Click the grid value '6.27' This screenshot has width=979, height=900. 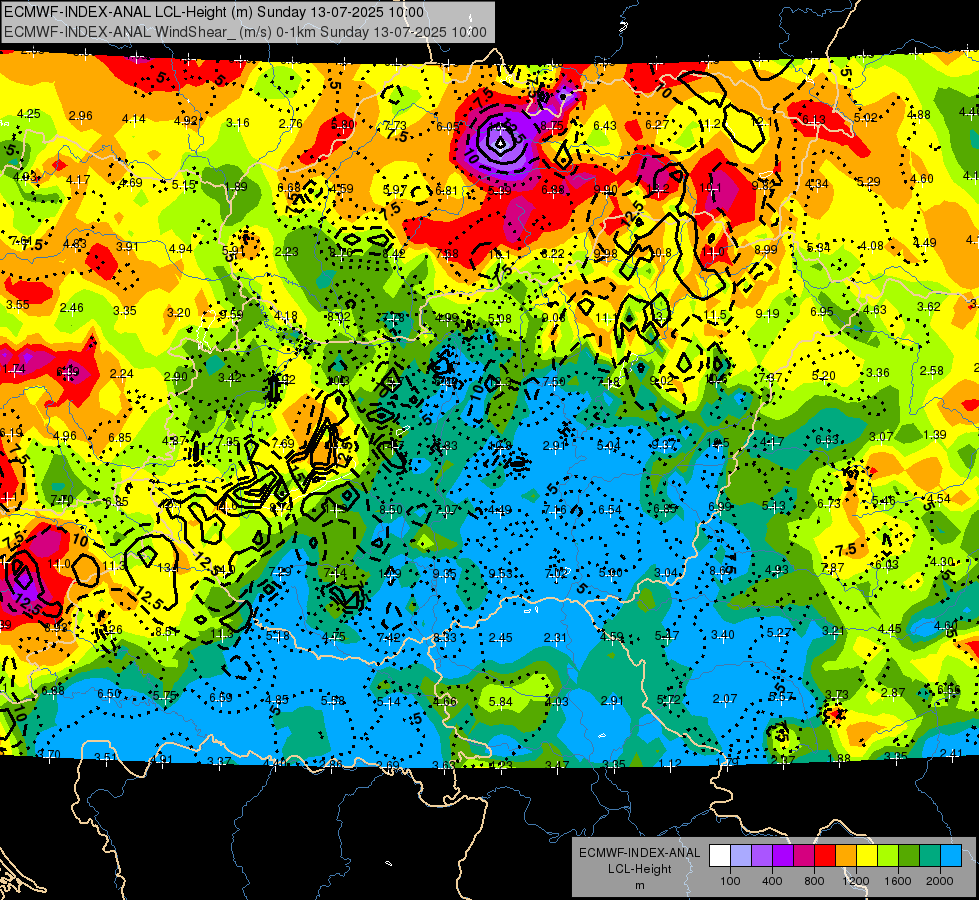657,124
